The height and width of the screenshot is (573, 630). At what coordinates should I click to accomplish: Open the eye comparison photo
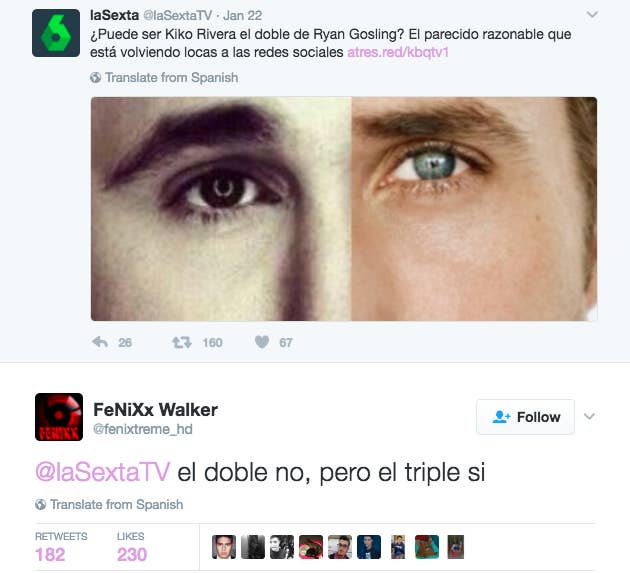344,209
